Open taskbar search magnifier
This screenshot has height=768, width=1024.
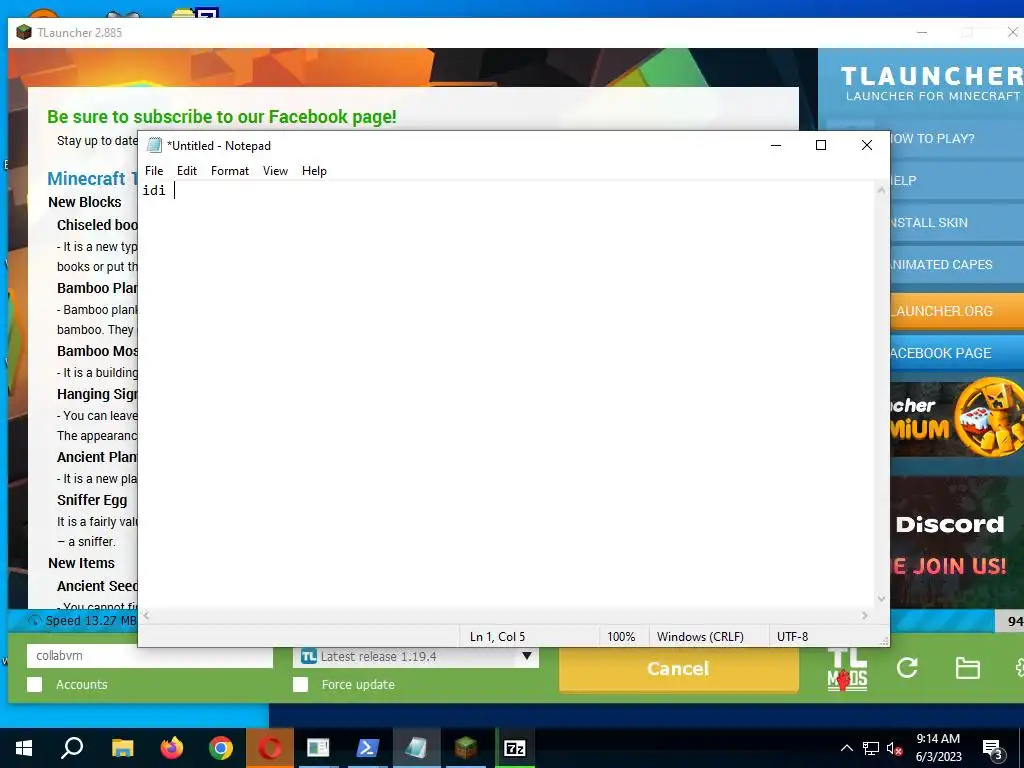pos(72,748)
